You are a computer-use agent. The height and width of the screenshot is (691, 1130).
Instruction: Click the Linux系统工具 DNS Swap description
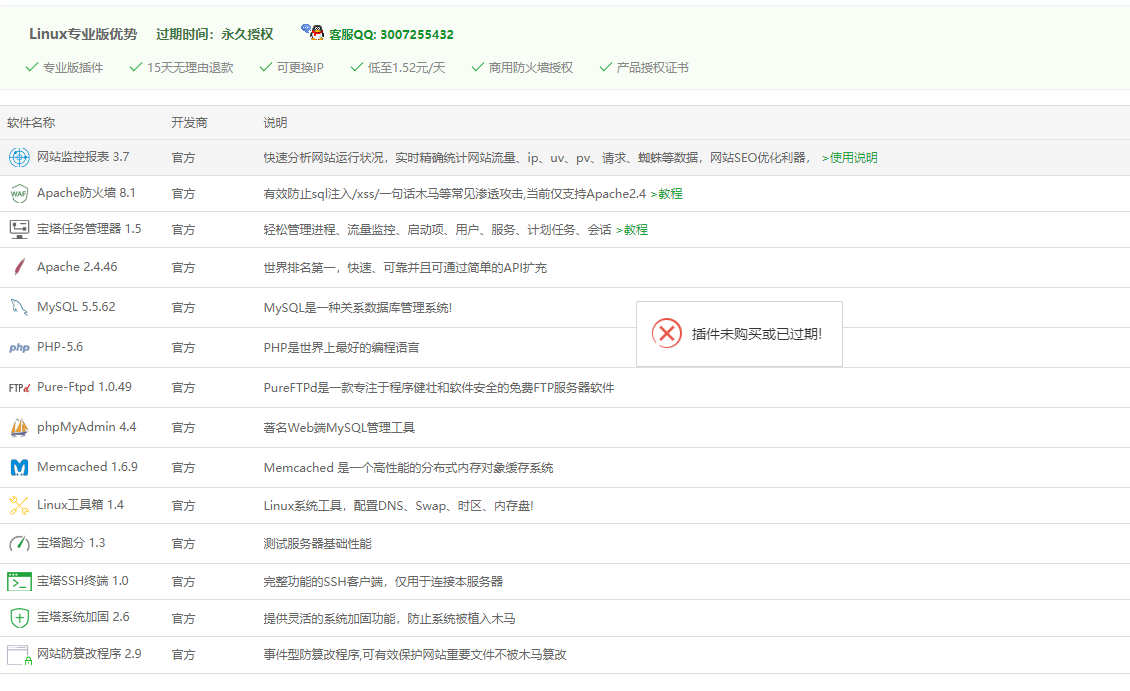tap(398, 506)
